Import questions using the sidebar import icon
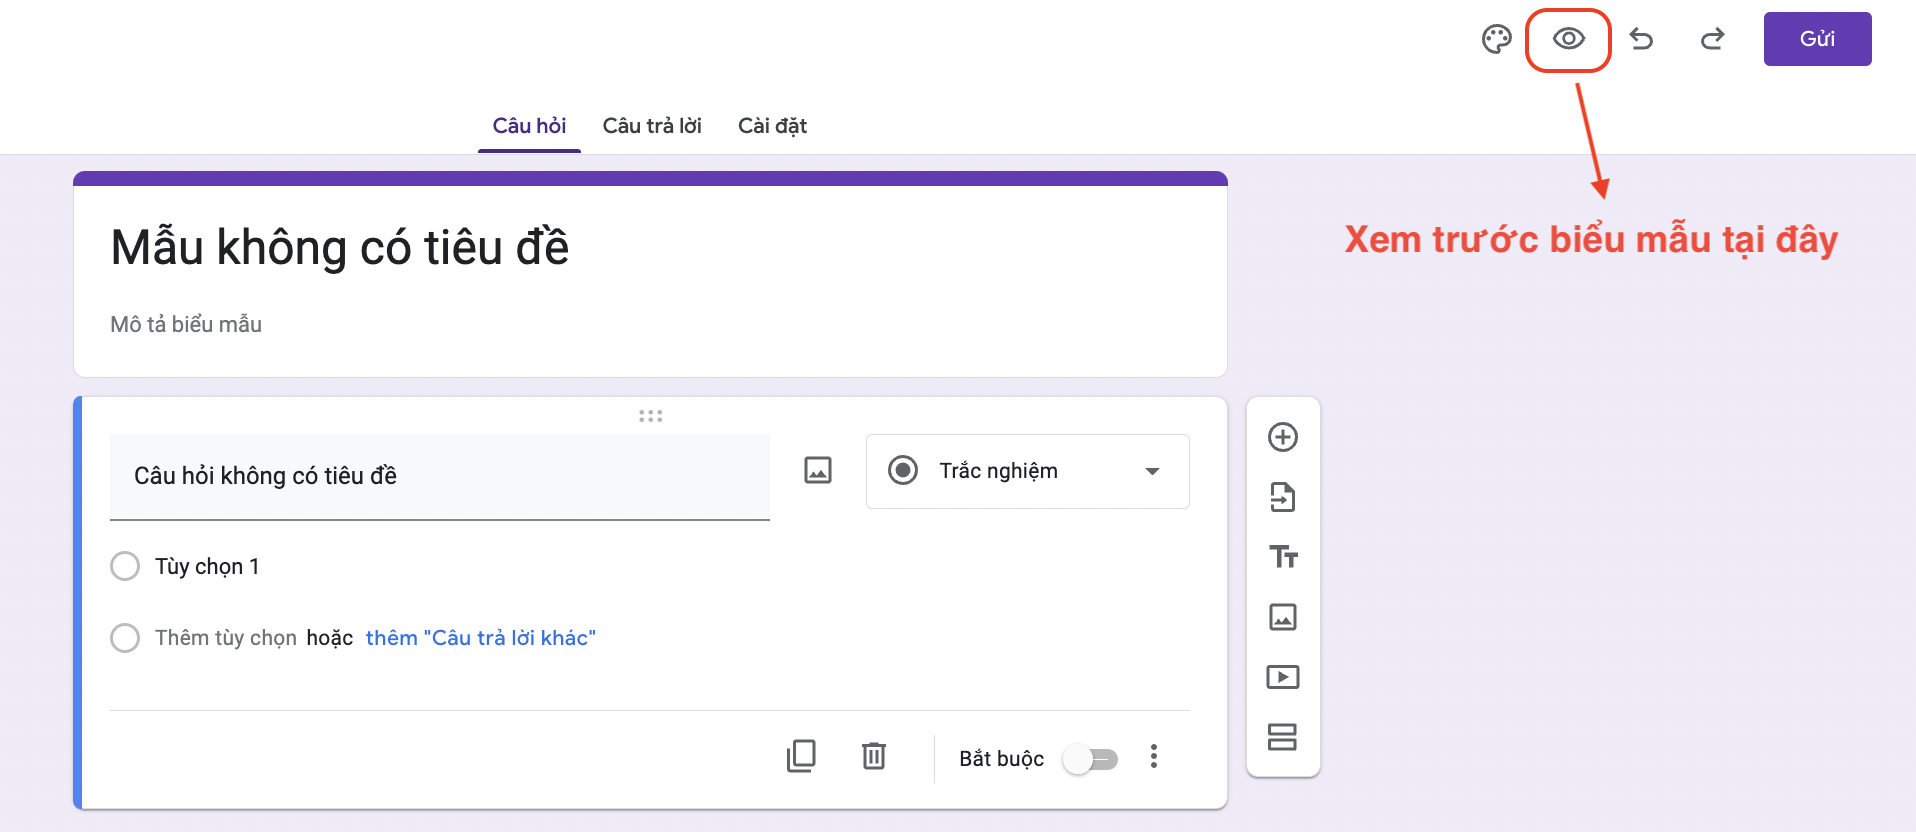 (x=1283, y=497)
